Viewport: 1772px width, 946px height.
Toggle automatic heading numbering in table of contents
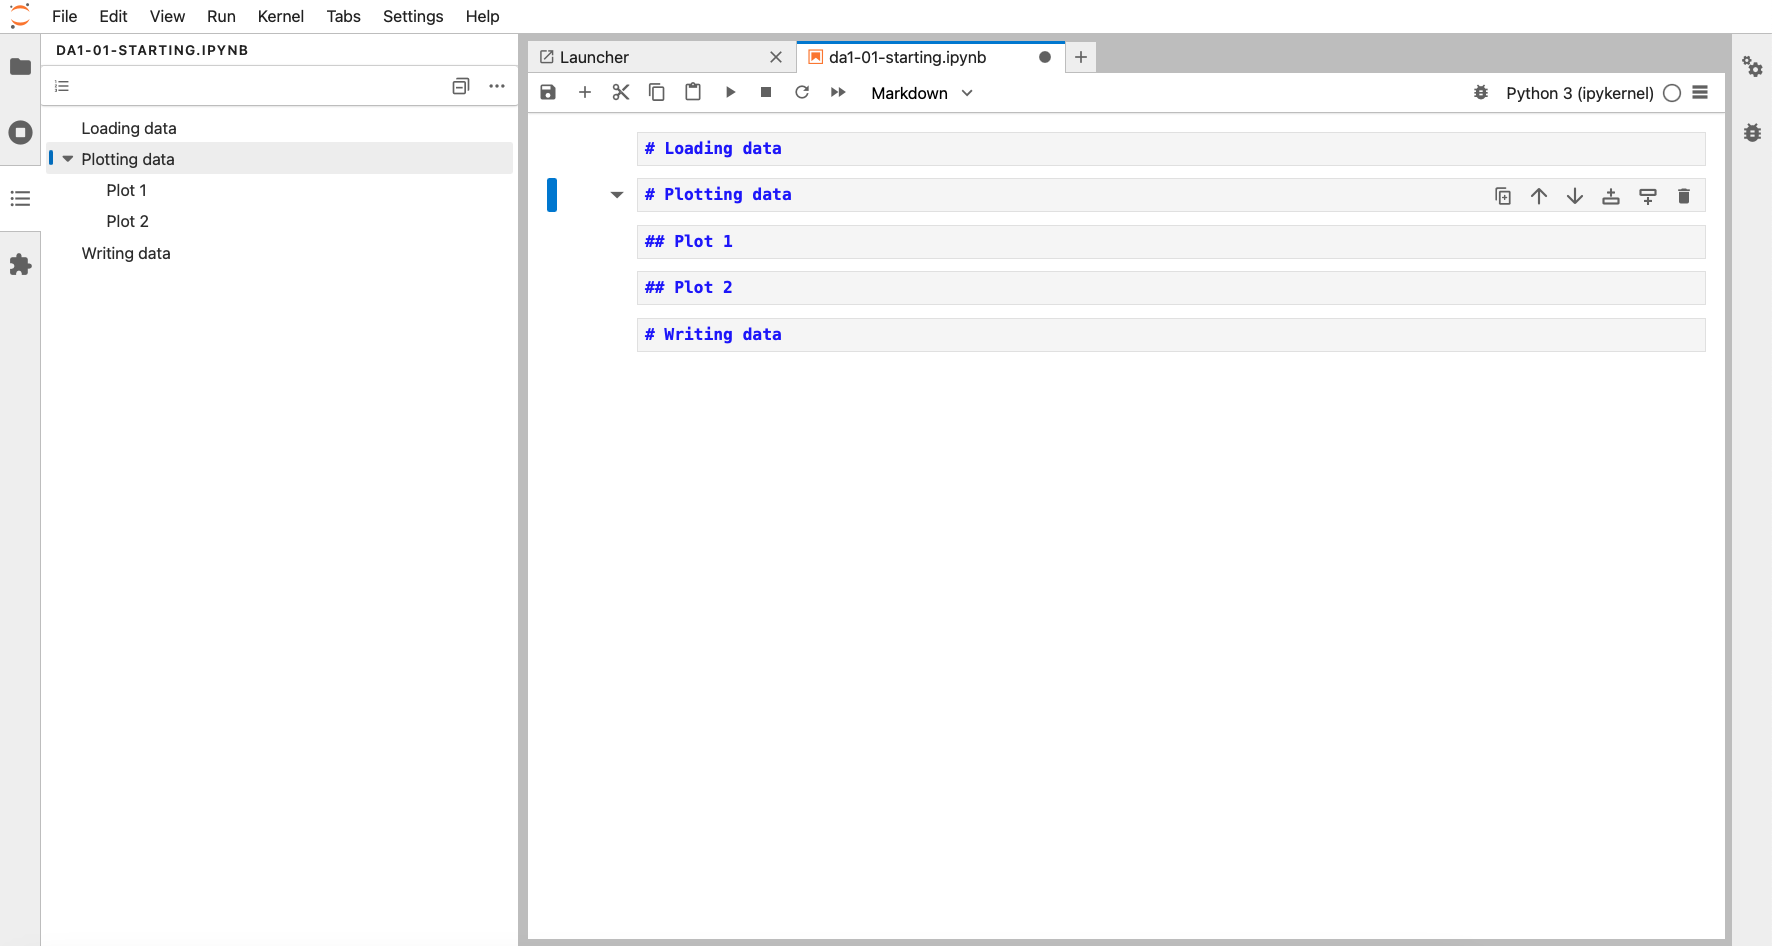[62, 86]
